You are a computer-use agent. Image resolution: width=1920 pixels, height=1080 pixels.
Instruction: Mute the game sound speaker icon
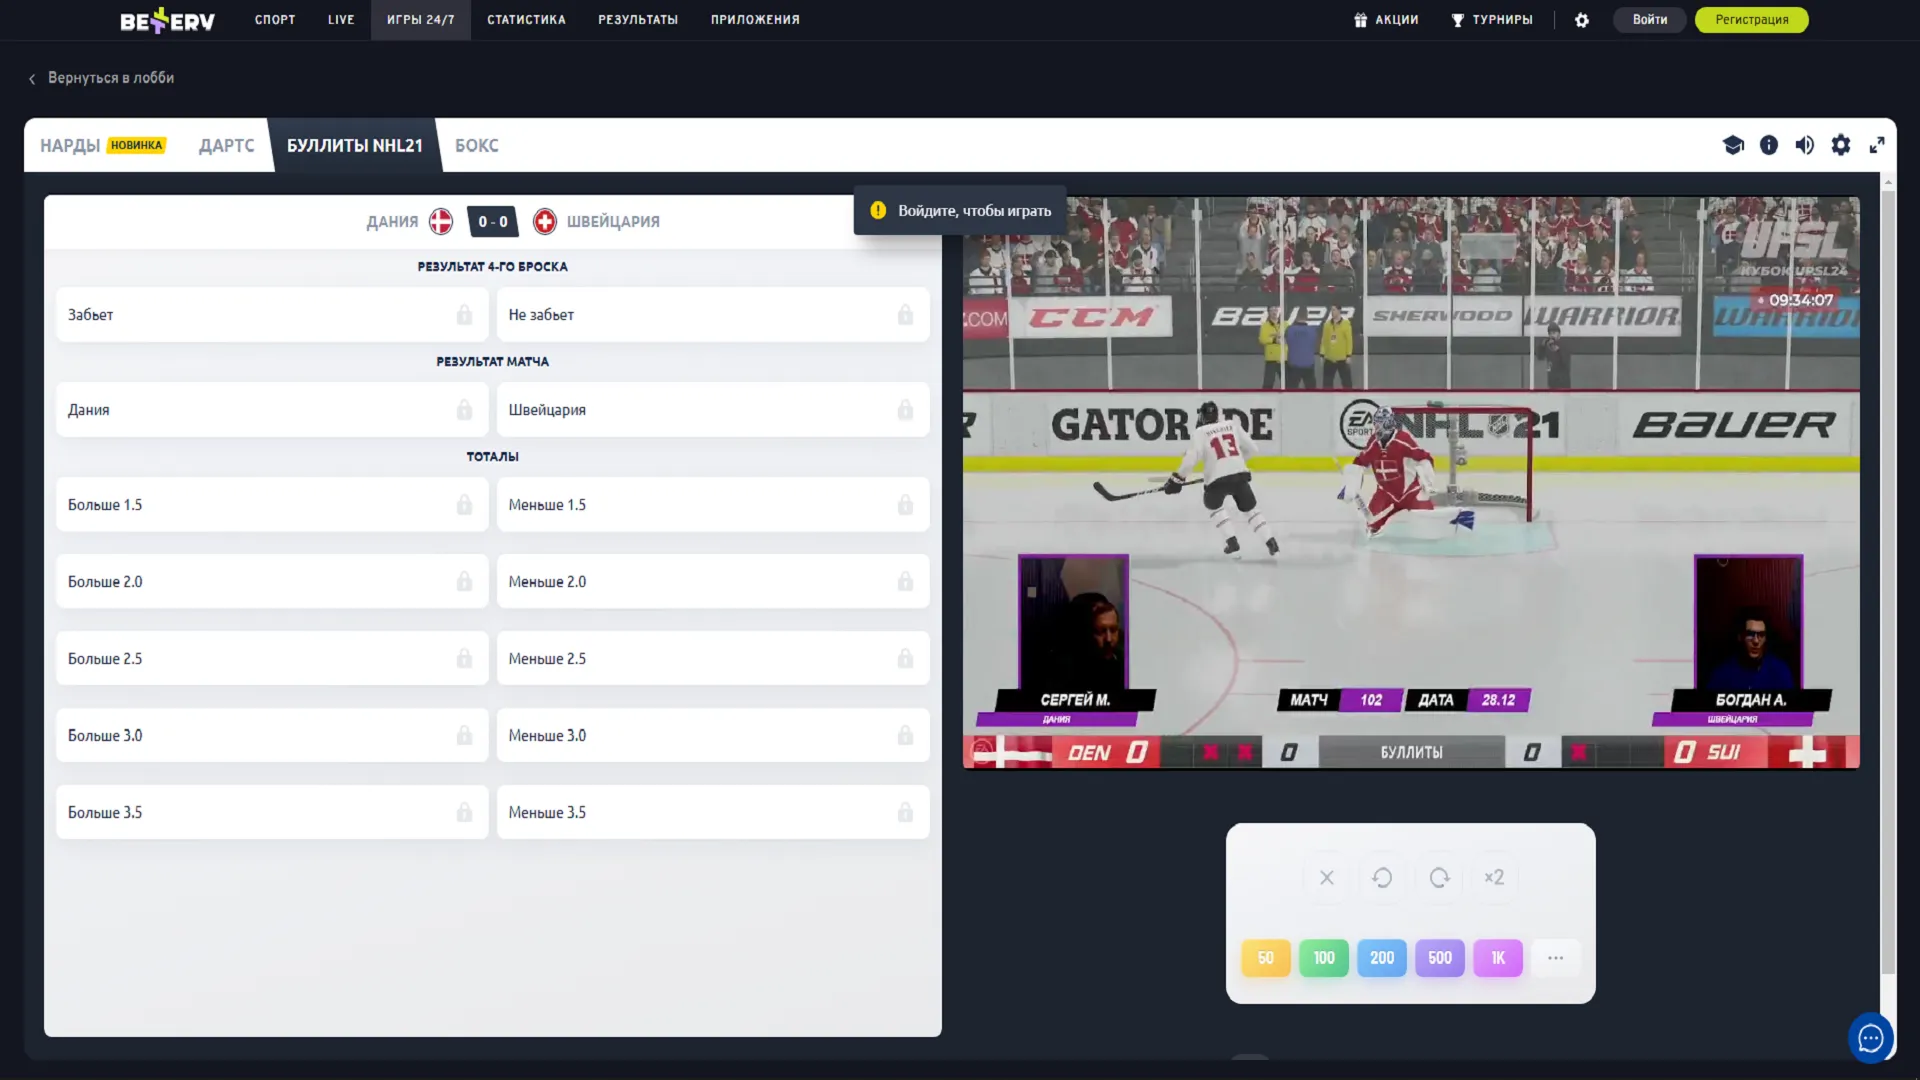tap(1805, 145)
